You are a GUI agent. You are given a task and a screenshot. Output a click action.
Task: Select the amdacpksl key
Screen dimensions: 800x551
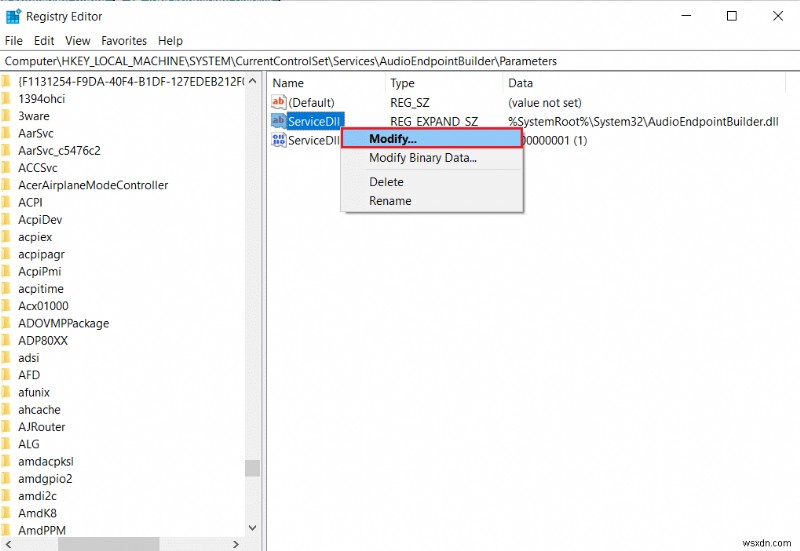(x=46, y=462)
